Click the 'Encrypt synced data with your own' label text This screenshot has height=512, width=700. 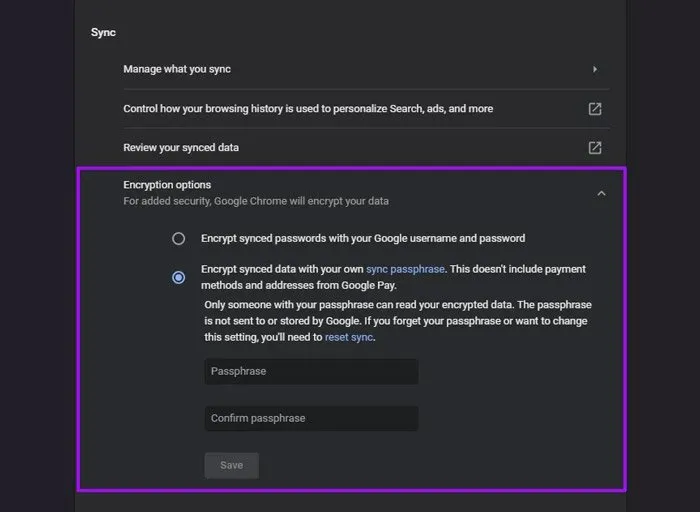[x=282, y=270]
